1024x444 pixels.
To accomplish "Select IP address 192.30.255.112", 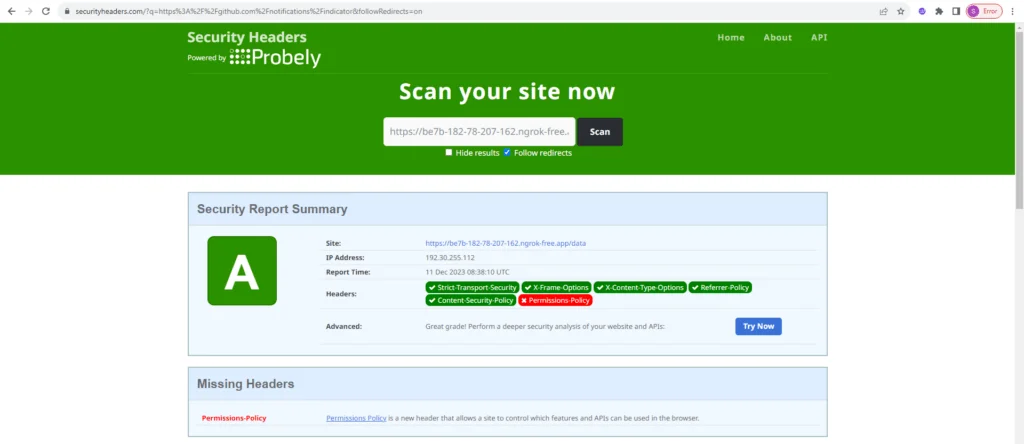I will (450, 257).
